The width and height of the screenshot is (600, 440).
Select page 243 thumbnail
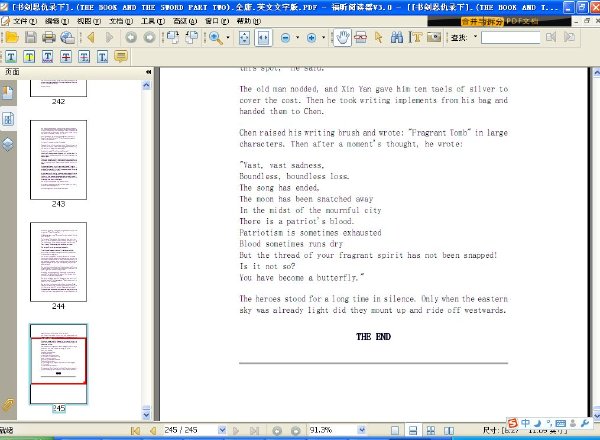coord(59,160)
